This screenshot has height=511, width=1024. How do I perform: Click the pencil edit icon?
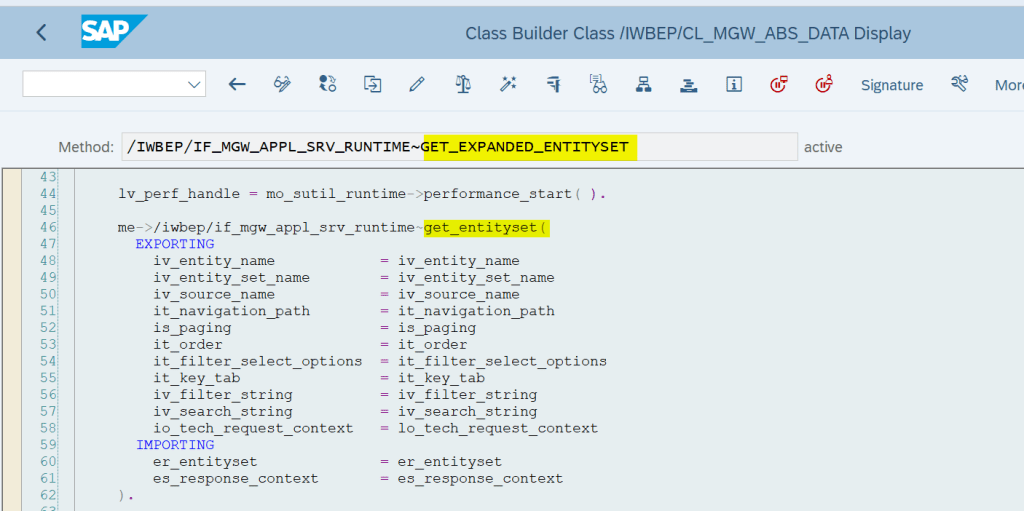pos(417,84)
